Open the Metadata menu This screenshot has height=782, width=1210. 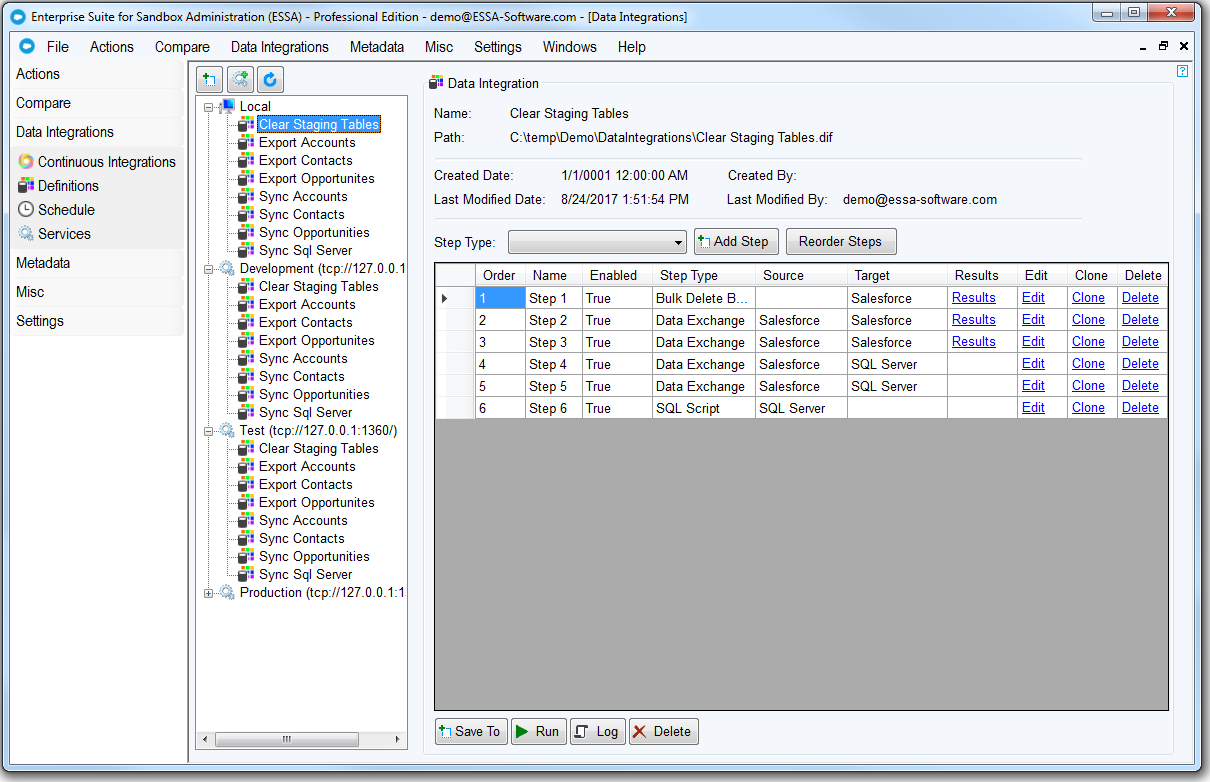click(x=377, y=47)
